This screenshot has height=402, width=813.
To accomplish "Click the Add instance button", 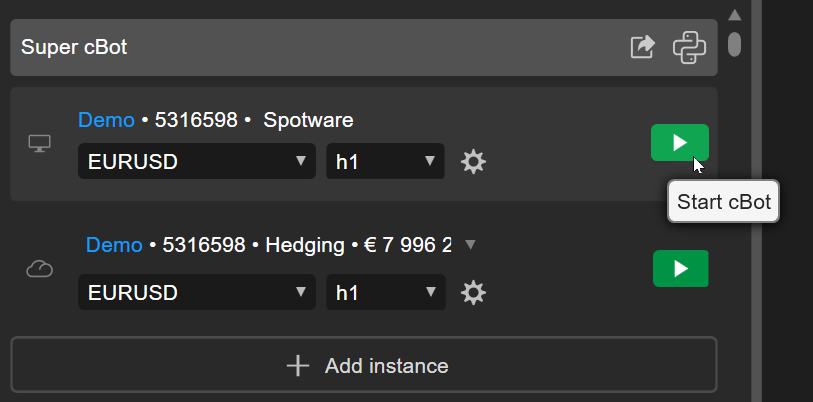I will [x=364, y=365].
